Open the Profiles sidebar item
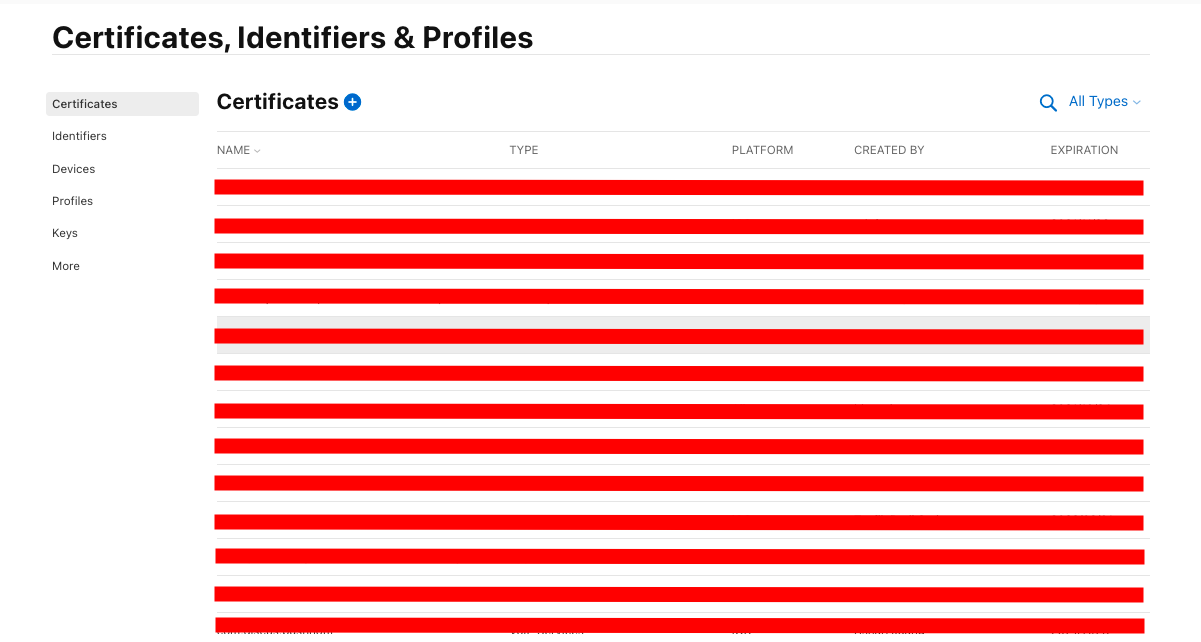The height and width of the screenshot is (642, 1201). (72, 201)
